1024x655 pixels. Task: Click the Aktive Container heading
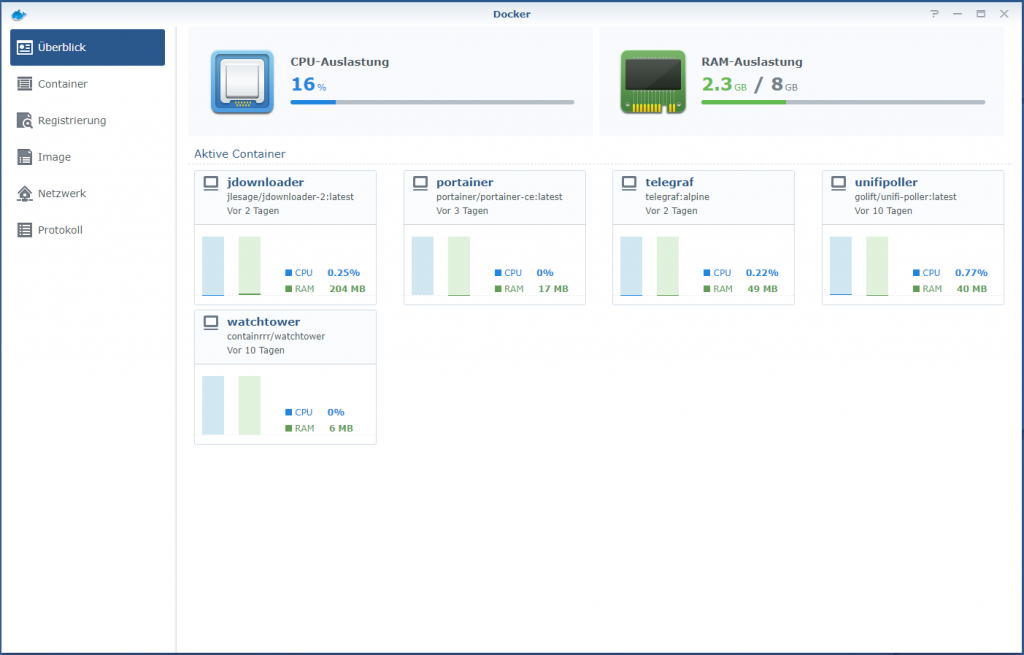[x=240, y=154]
